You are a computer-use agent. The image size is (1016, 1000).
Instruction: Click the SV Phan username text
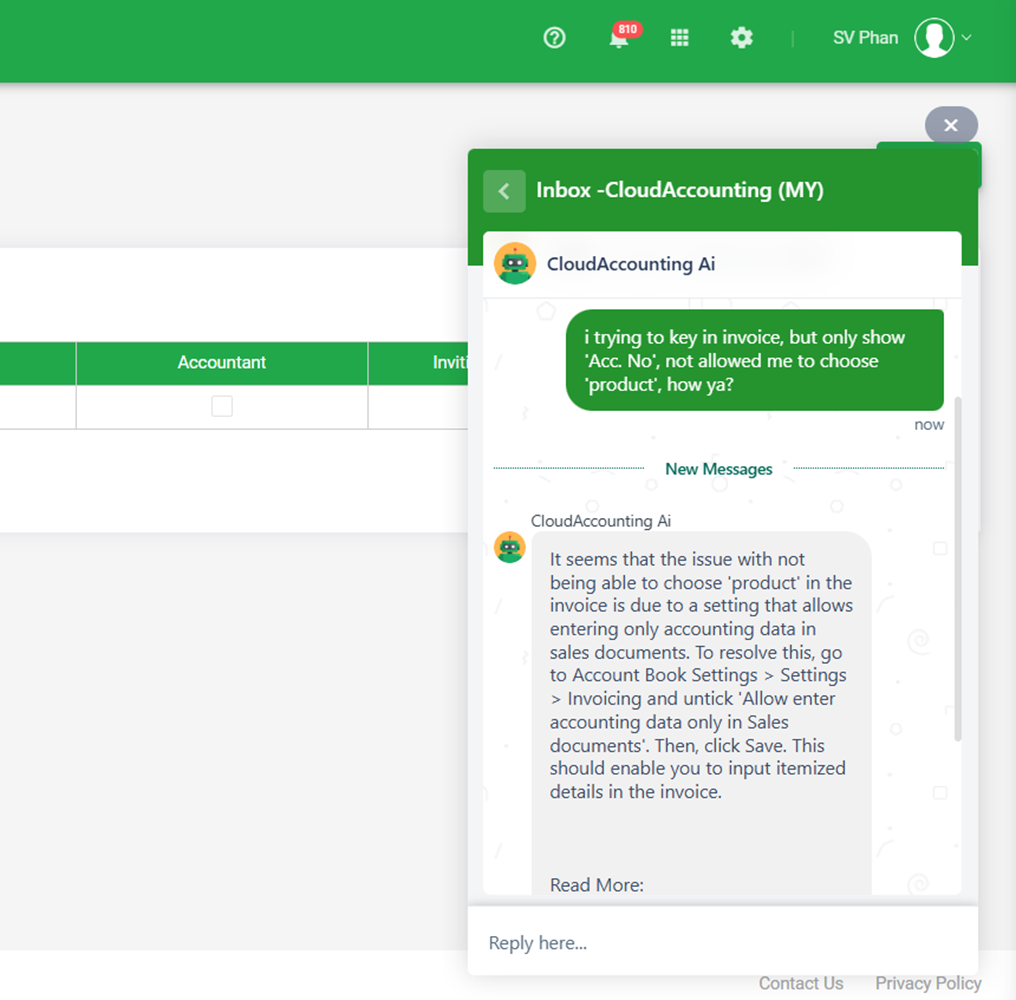pos(865,38)
